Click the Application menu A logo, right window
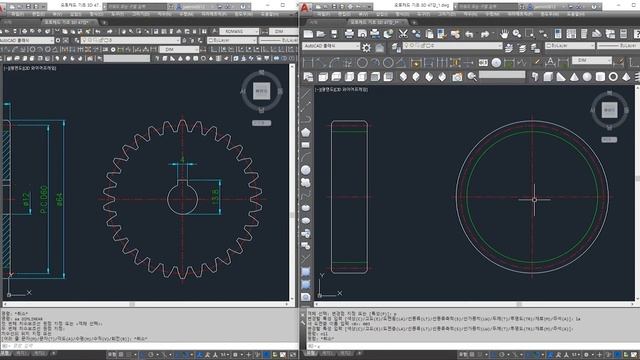This screenshot has height=360, width=640. pos(305,7)
